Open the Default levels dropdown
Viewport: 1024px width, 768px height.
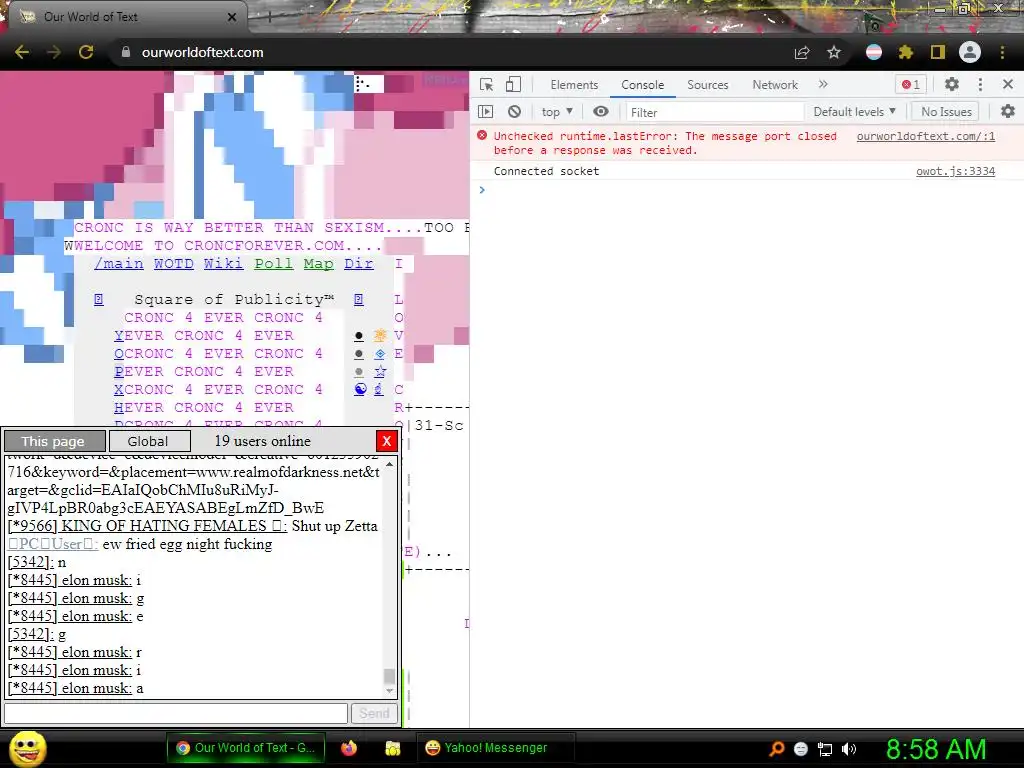click(854, 112)
